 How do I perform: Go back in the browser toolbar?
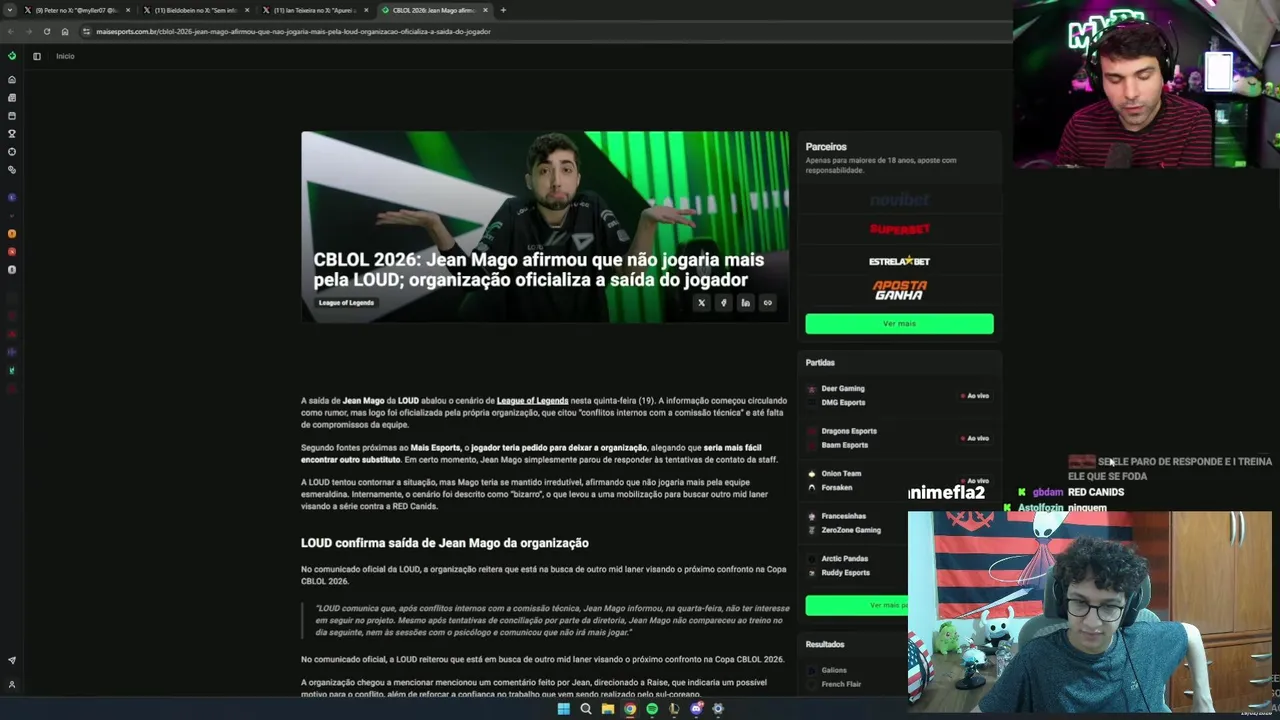tap(11, 31)
